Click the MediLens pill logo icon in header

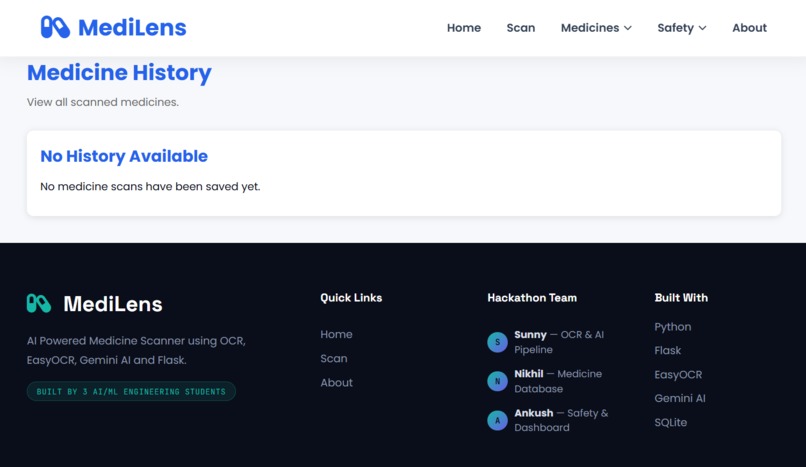click(55, 27)
